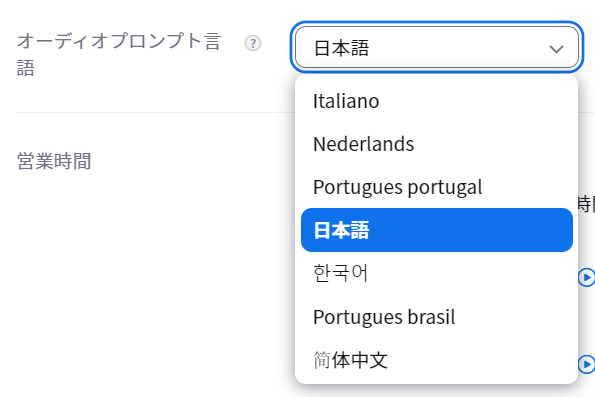The width and height of the screenshot is (595, 397).
Task: Collapse the list using the chevron arrow
Action: pyautogui.click(x=556, y=49)
